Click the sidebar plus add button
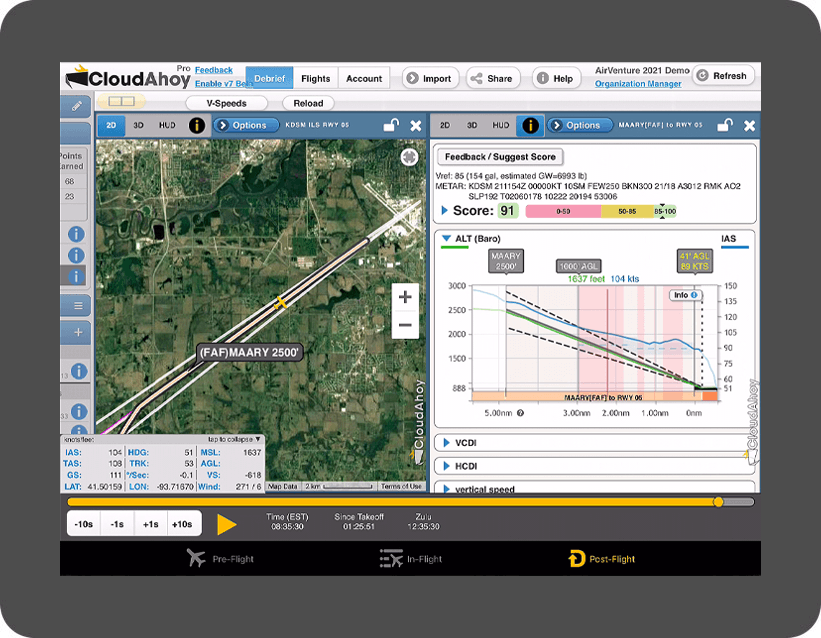This screenshot has height=638, width=821. pos(78,332)
